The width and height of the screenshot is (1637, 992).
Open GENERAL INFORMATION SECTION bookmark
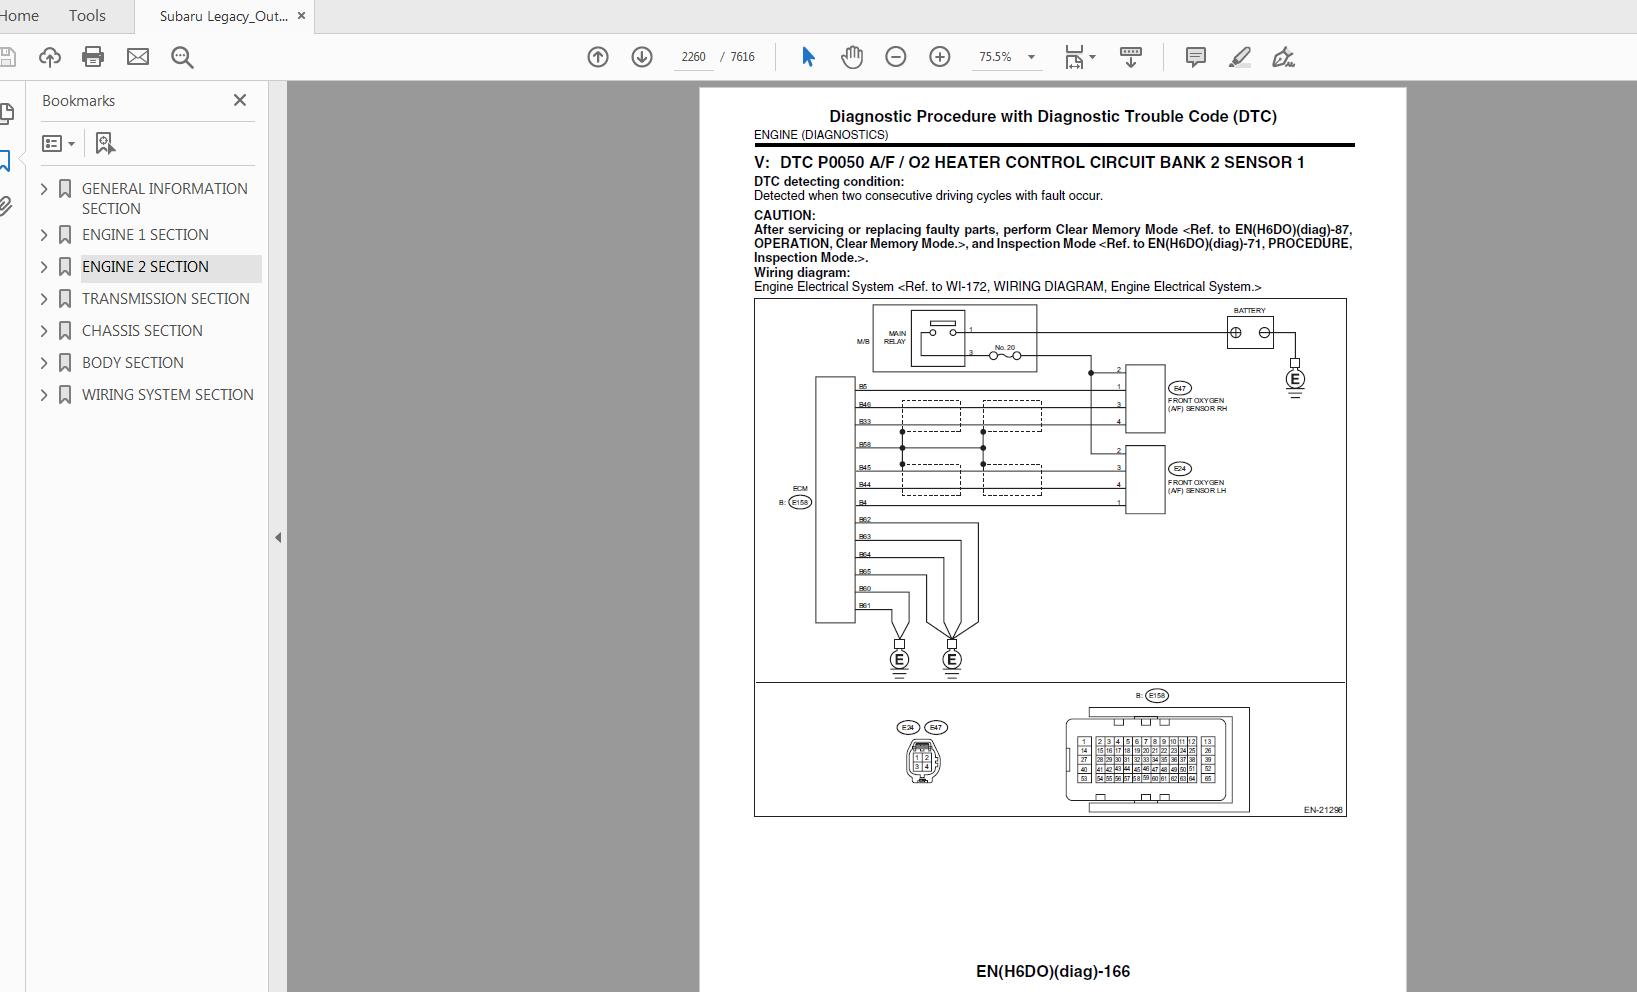point(164,198)
